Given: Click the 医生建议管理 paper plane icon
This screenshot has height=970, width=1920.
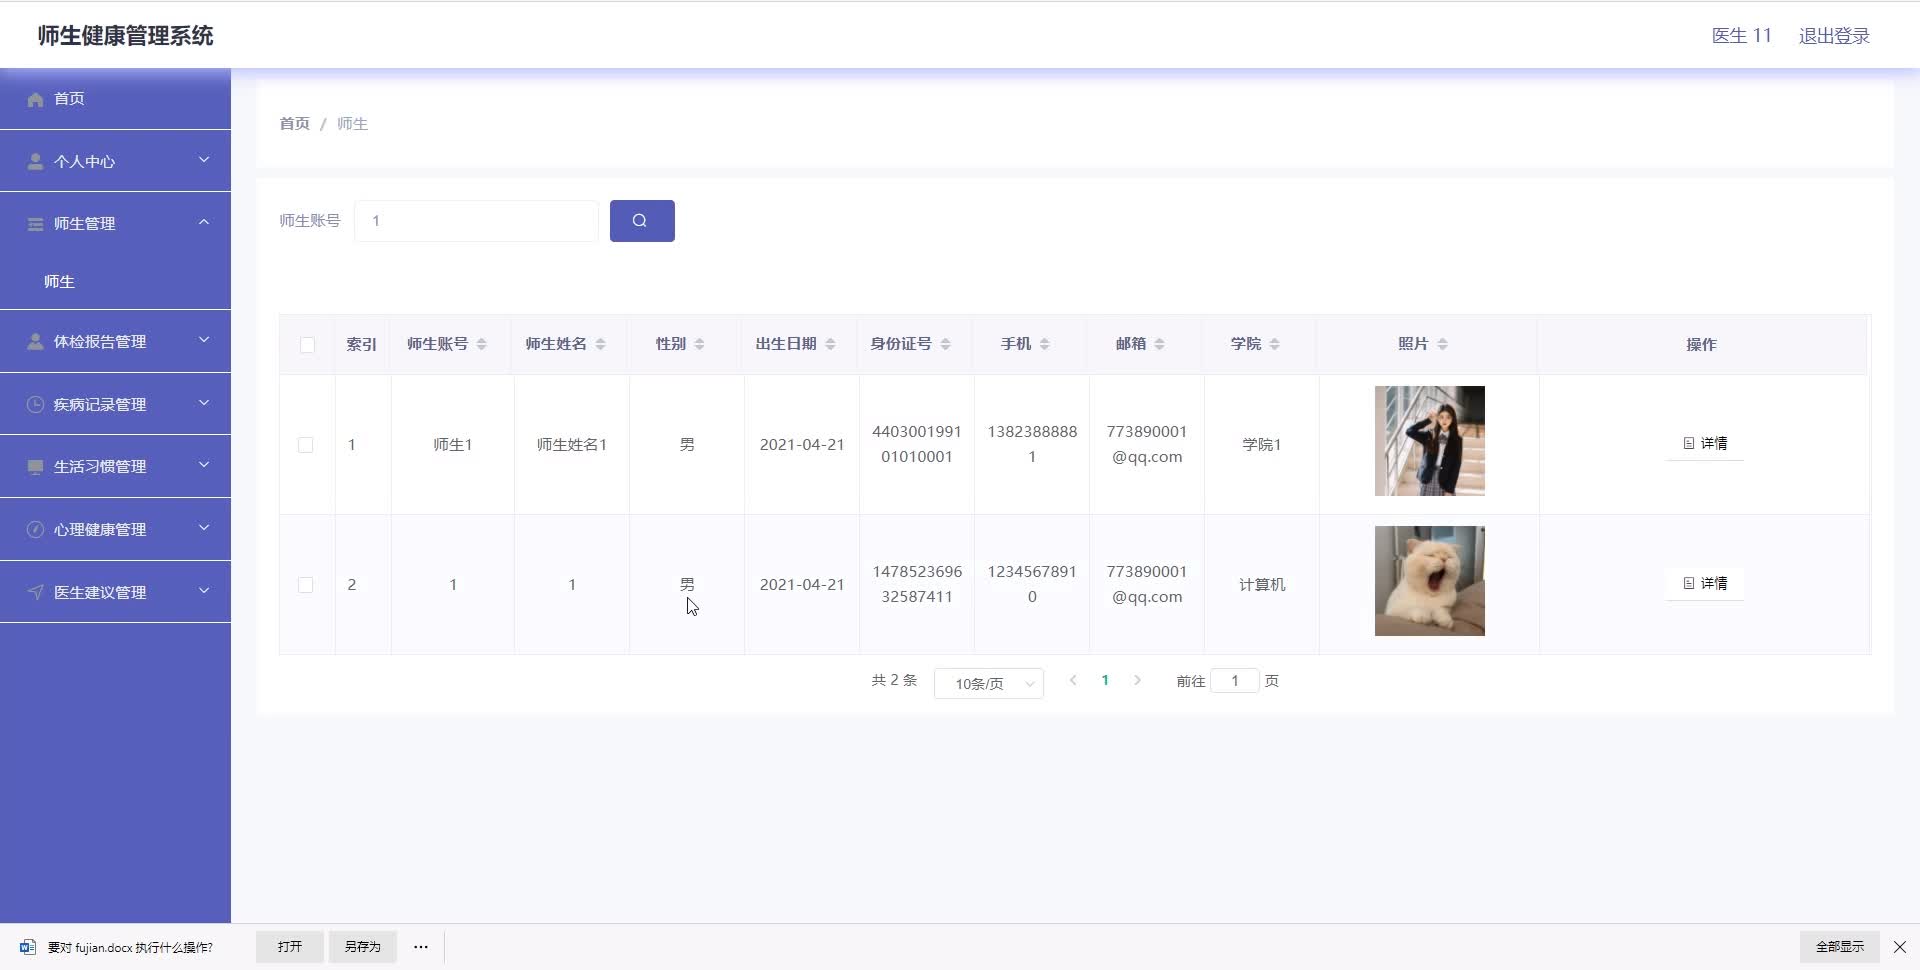Looking at the screenshot, I should coord(36,593).
